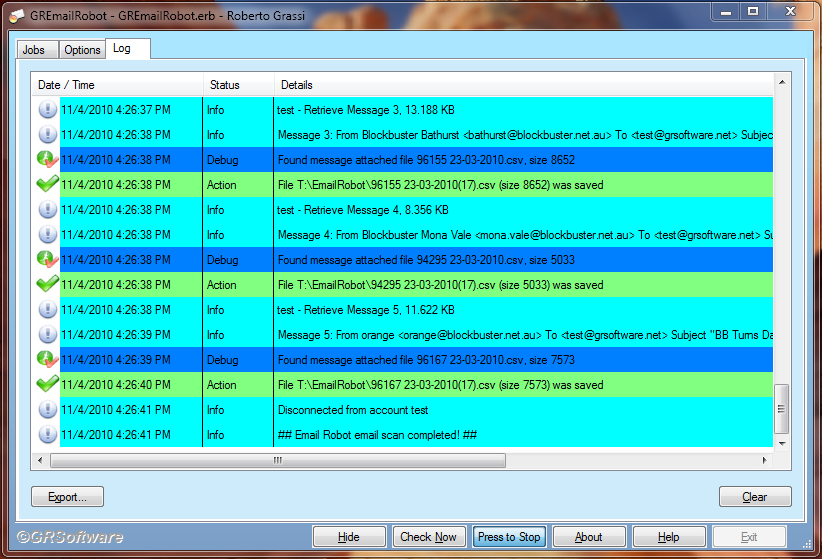The height and width of the screenshot is (559, 822).
Task: Sort log by Date / Time column header
Action: (x=118, y=85)
